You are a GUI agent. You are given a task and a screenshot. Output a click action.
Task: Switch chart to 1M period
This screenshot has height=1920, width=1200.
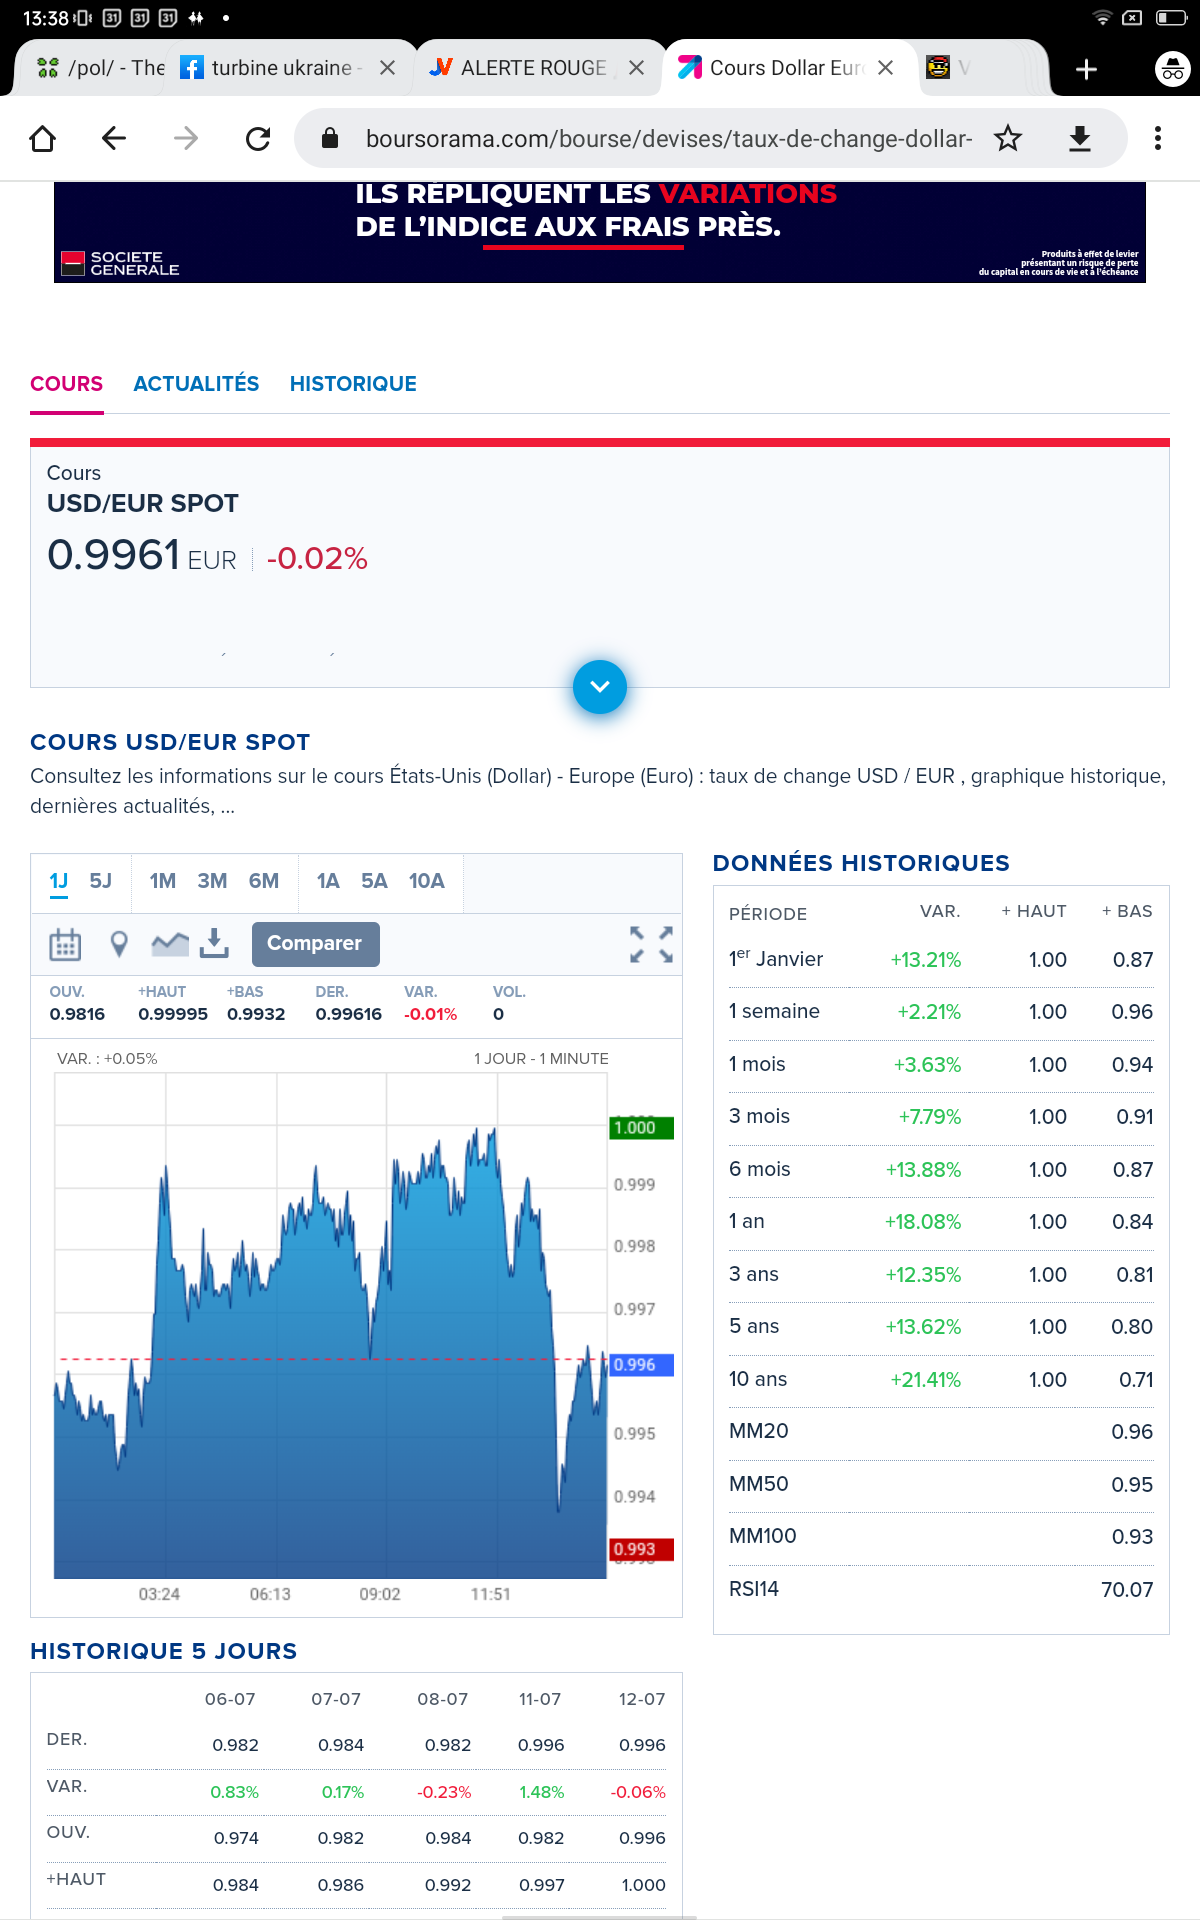point(162,881)
